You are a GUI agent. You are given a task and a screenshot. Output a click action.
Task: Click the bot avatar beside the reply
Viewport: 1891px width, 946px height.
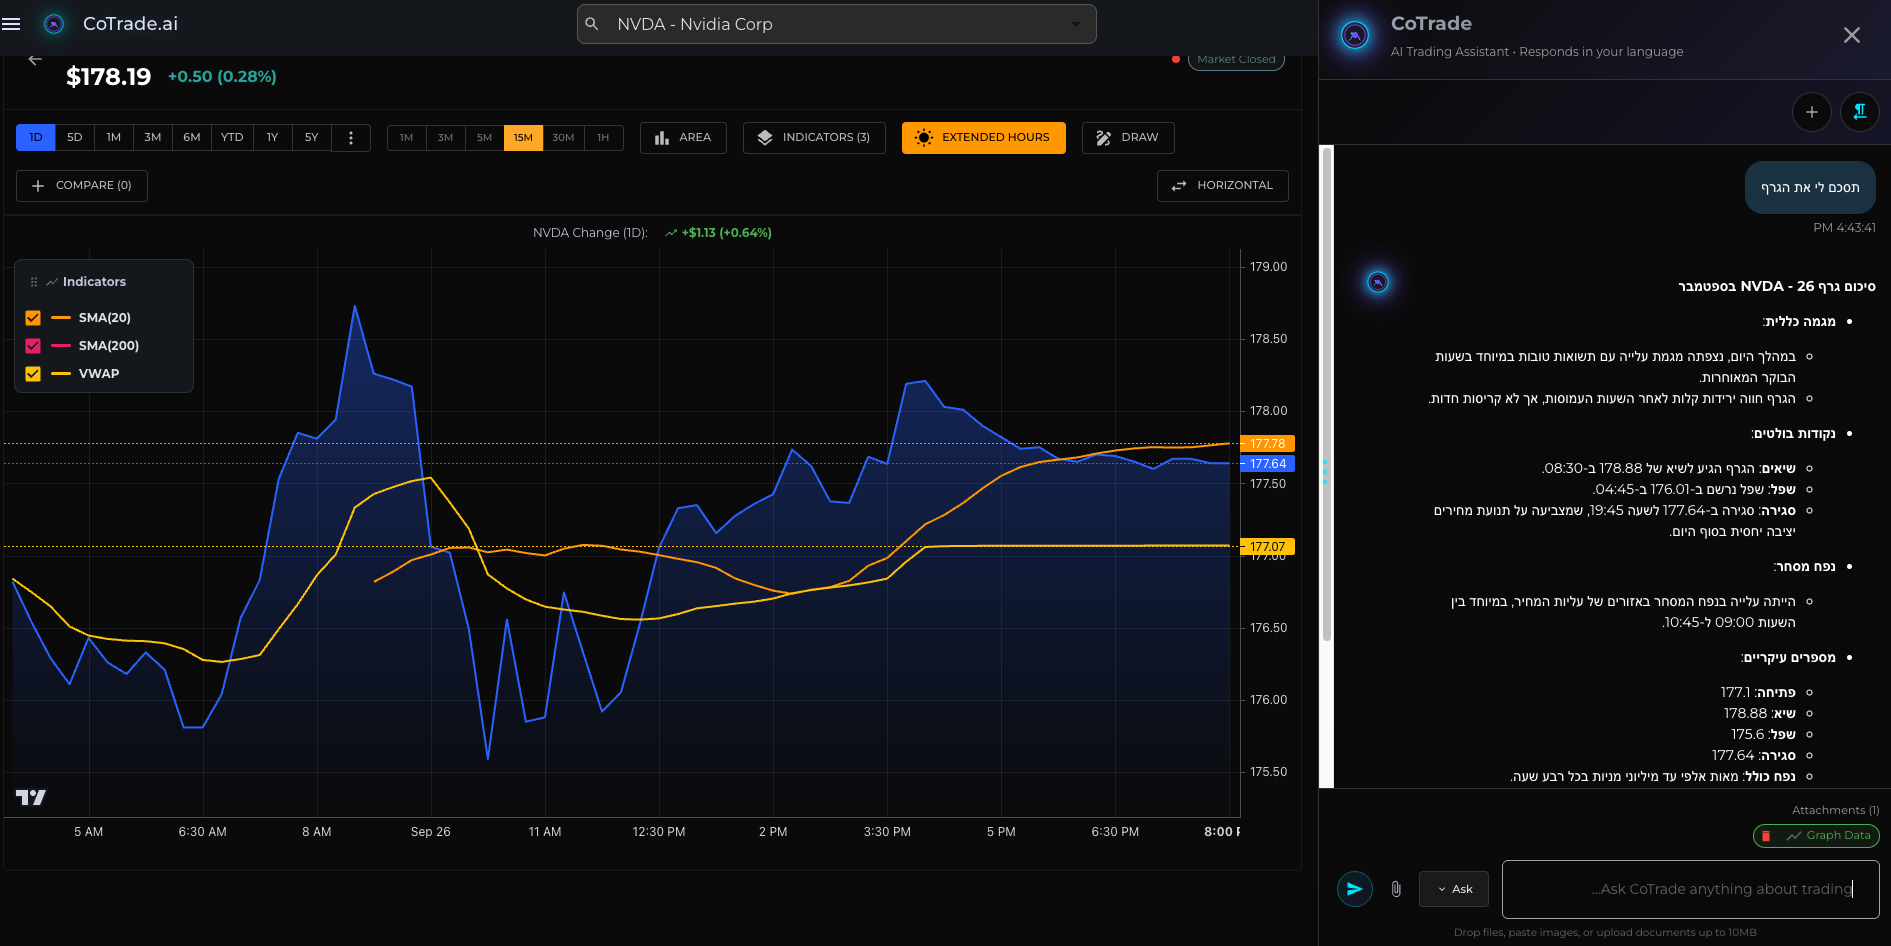coord(1378,283)
